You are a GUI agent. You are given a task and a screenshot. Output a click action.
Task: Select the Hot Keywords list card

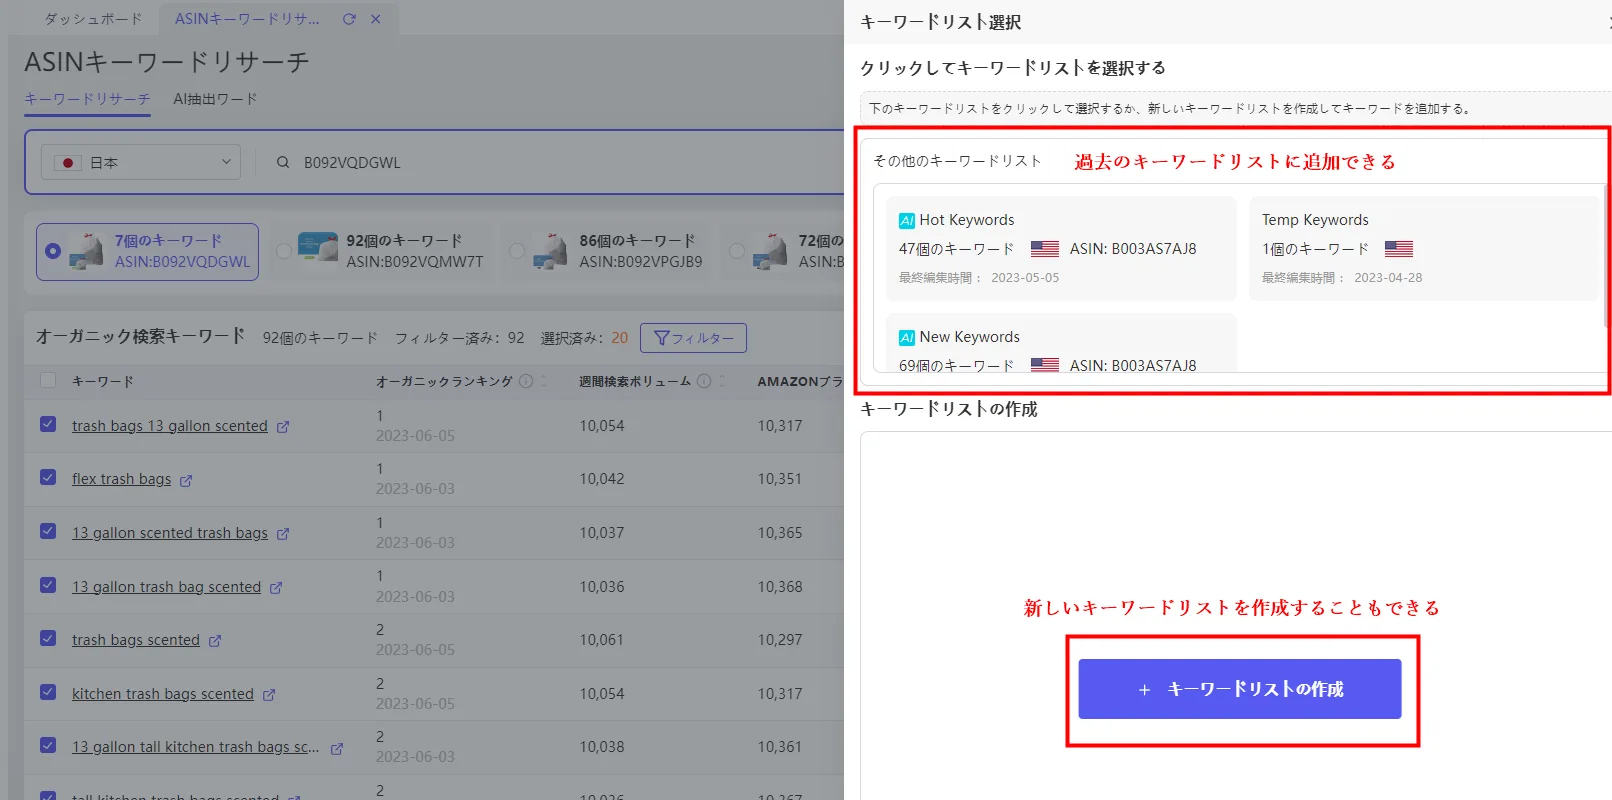pyautogui.click(x=1061, y=248)
